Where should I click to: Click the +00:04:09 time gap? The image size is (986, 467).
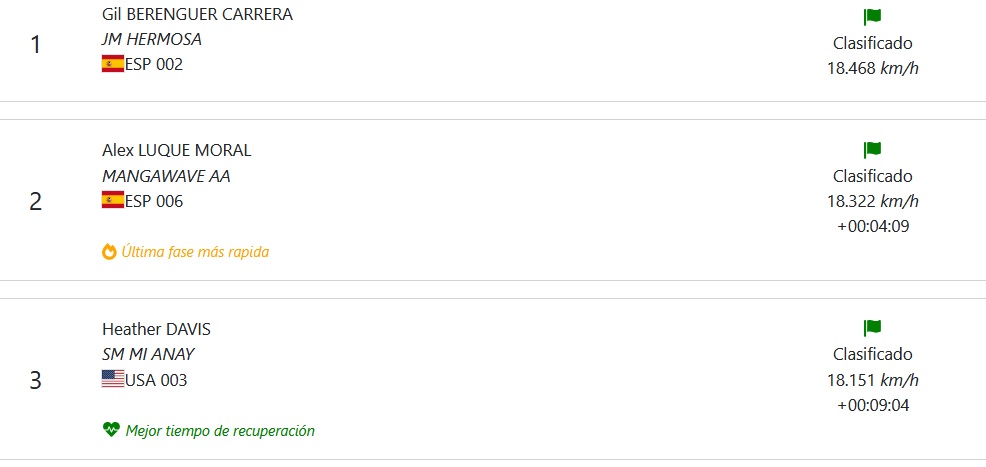pyautogui.click(x=872, y=226)
